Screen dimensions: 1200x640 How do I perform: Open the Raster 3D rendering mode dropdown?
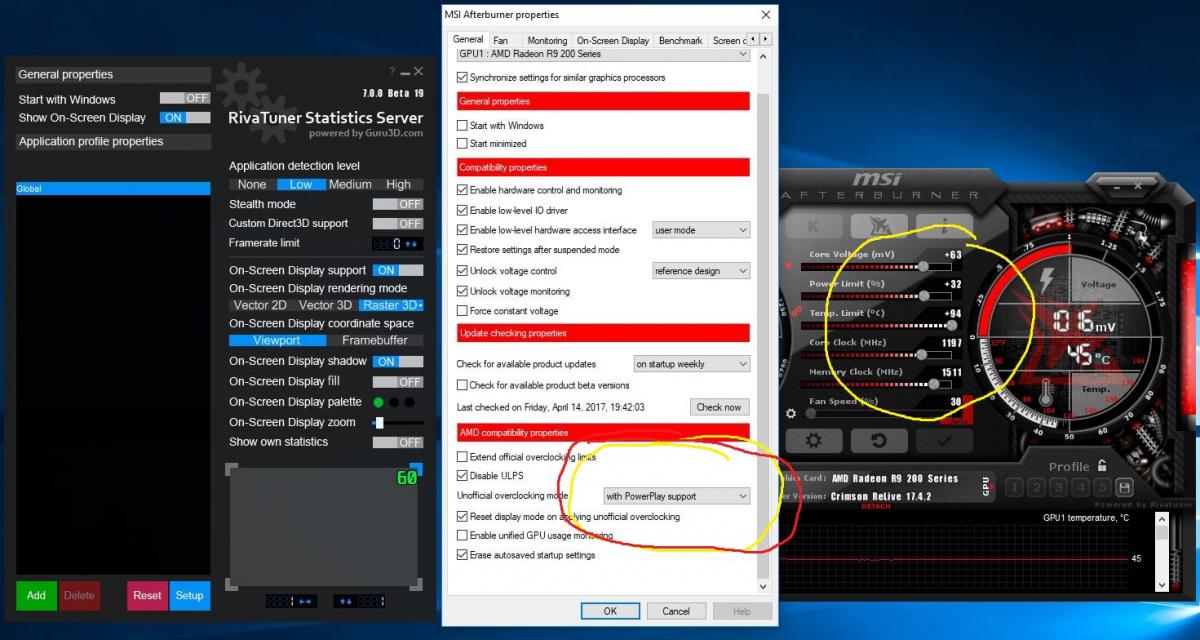392,305
